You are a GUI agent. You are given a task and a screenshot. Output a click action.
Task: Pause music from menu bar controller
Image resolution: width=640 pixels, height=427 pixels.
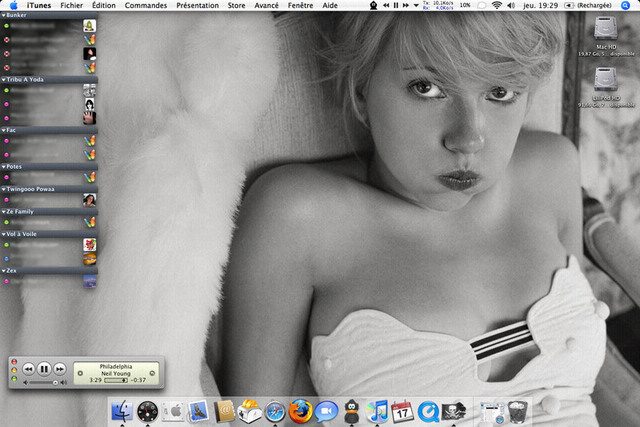pyautogui.click(x=396, y=5)
